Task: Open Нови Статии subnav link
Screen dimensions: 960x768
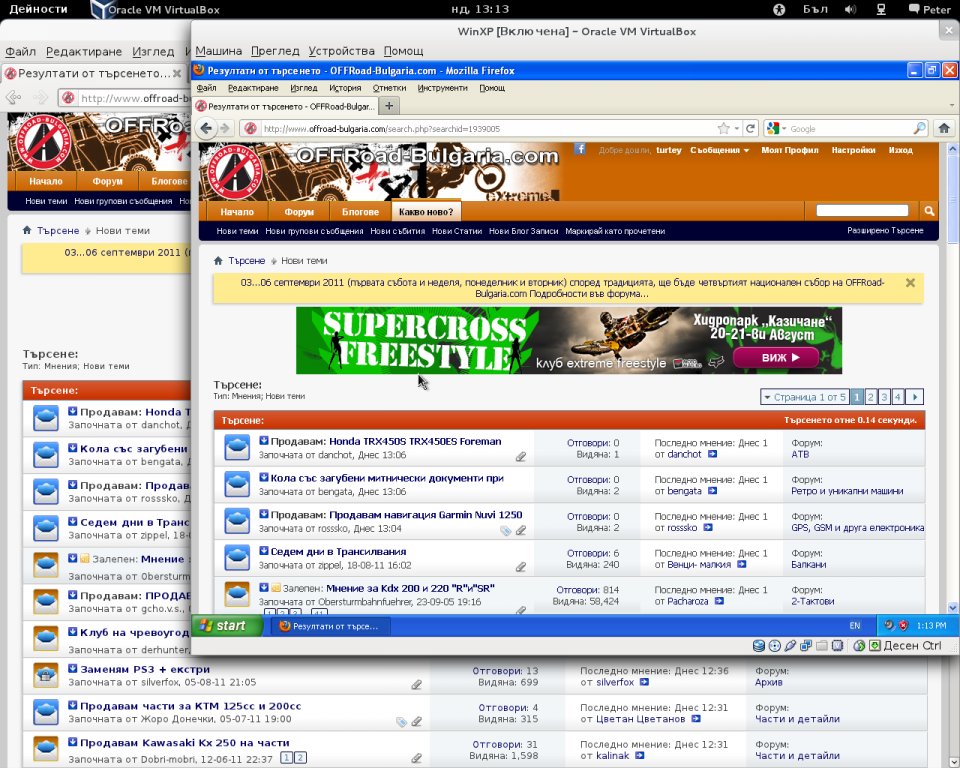Action: (x=457, y=231)
